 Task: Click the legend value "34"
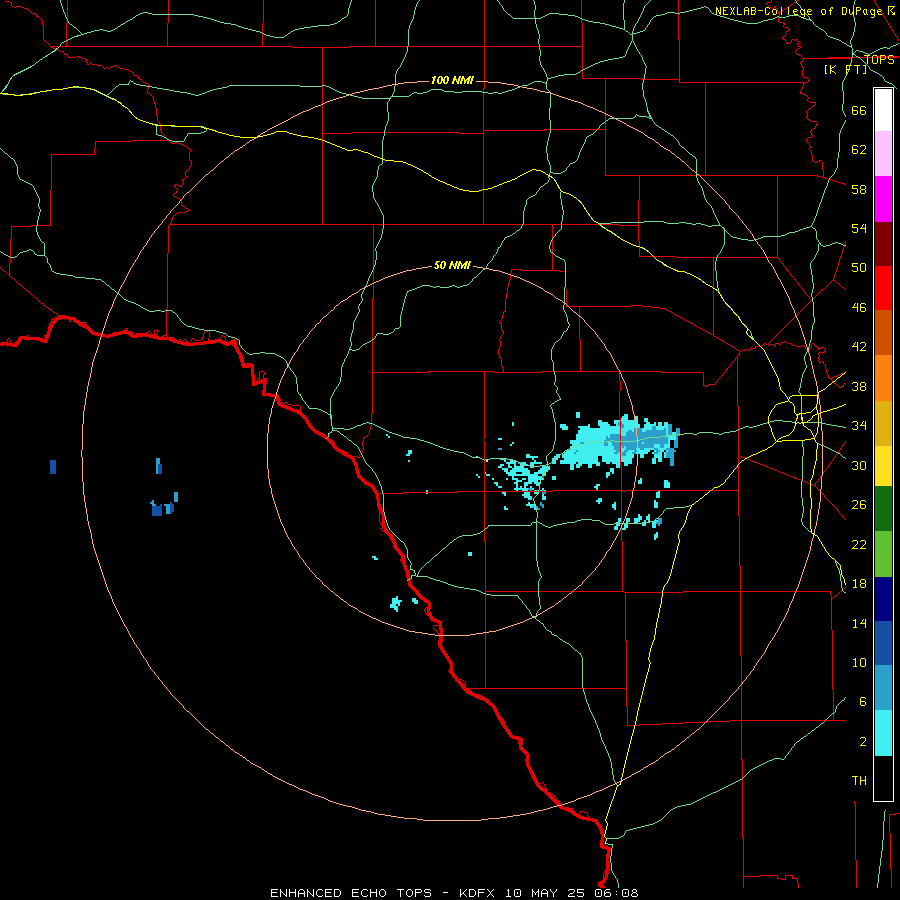click(x=859, y=426)
